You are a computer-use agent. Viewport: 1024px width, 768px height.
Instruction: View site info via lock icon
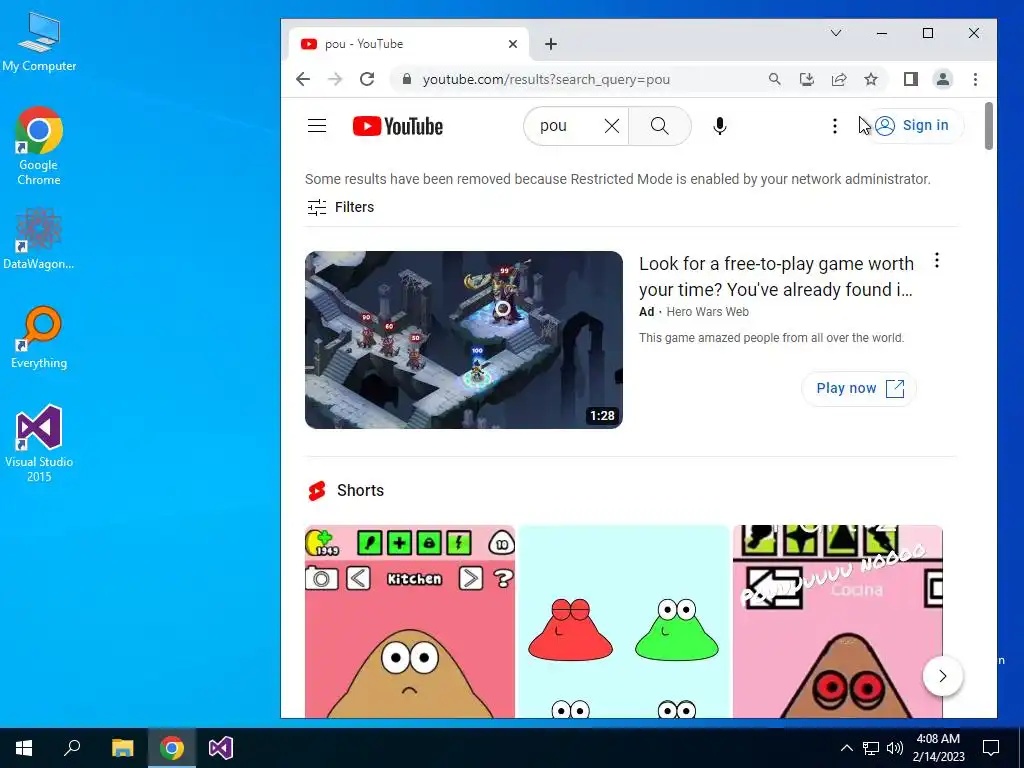pyautogui.click(x=406, y=80)
